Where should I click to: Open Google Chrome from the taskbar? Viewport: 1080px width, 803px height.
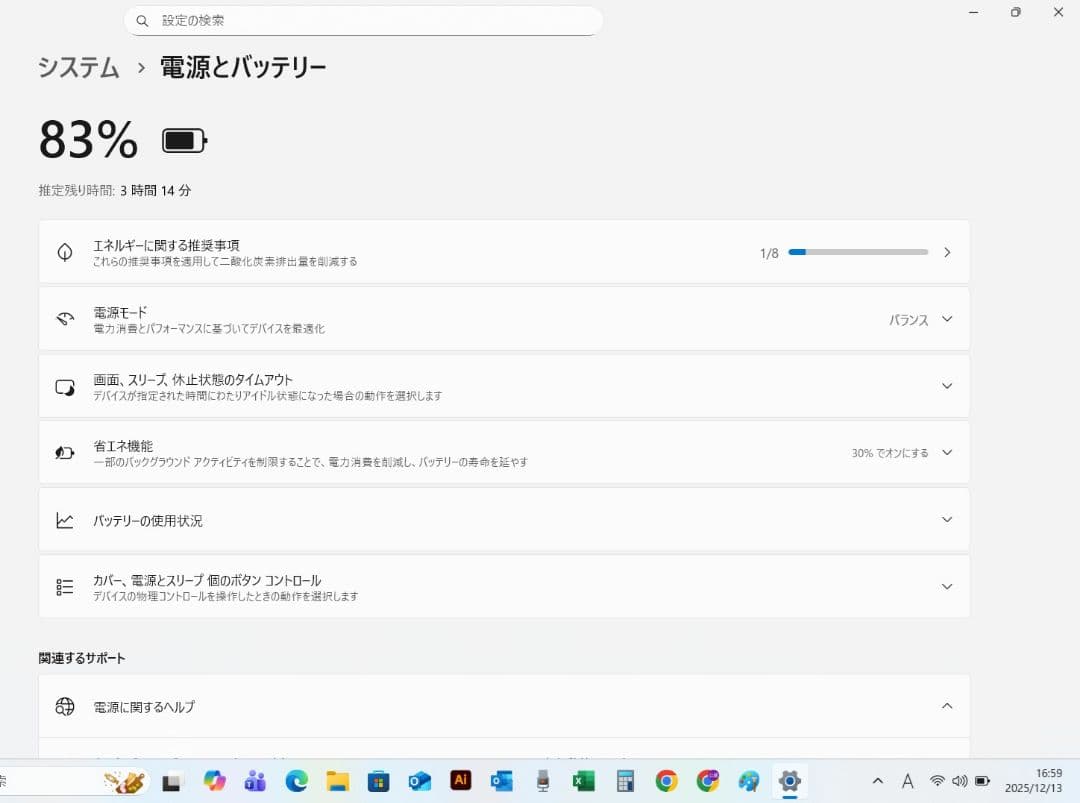(665, 782)
